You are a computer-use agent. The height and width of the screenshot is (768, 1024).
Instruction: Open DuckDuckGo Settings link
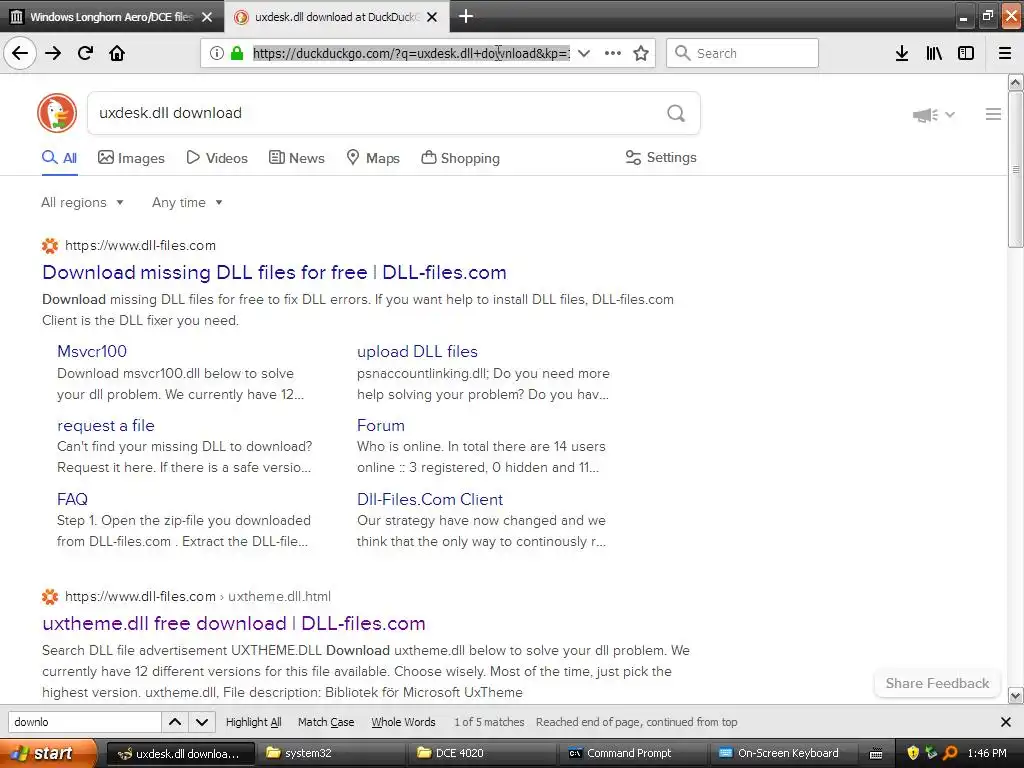click(661, 157)
